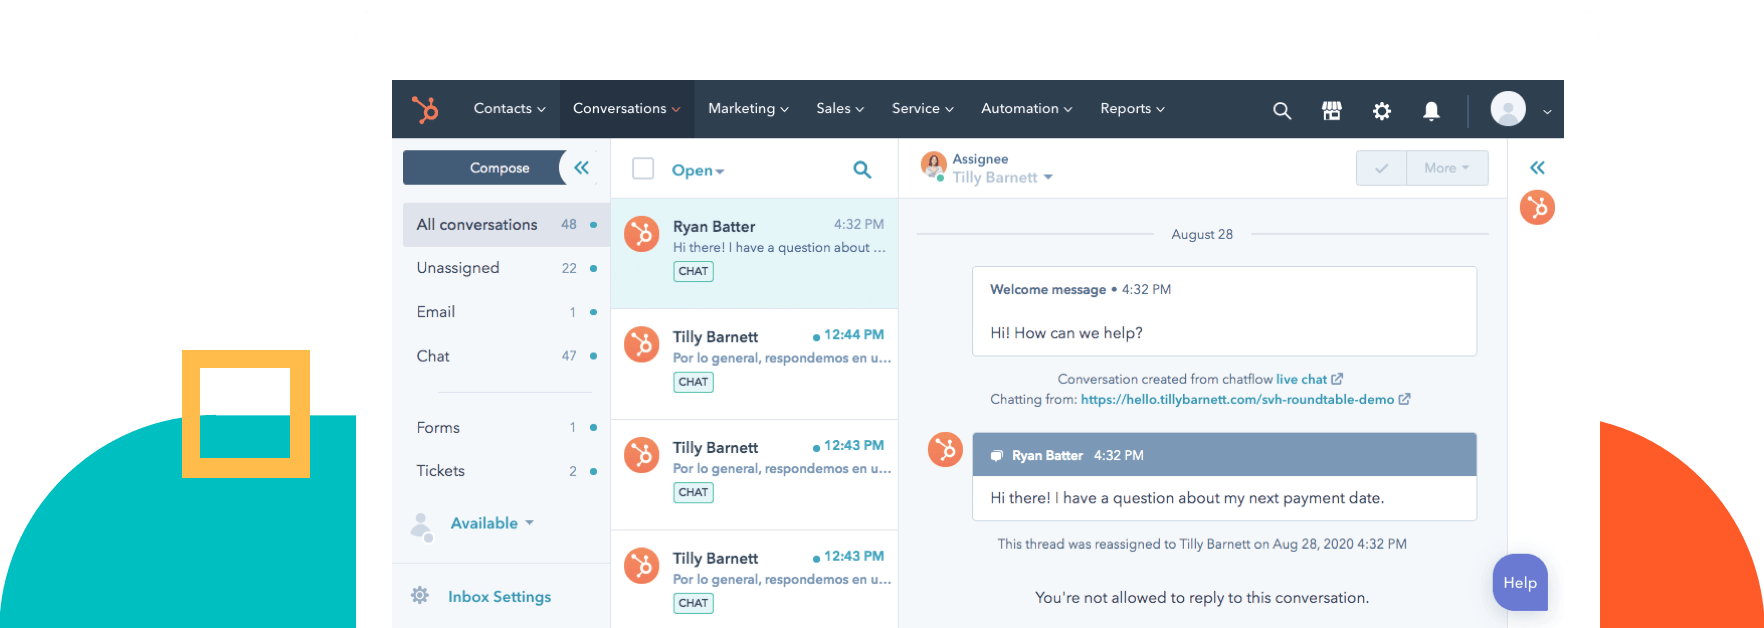
Task: Open the notifications bell
Action: 1431,110
